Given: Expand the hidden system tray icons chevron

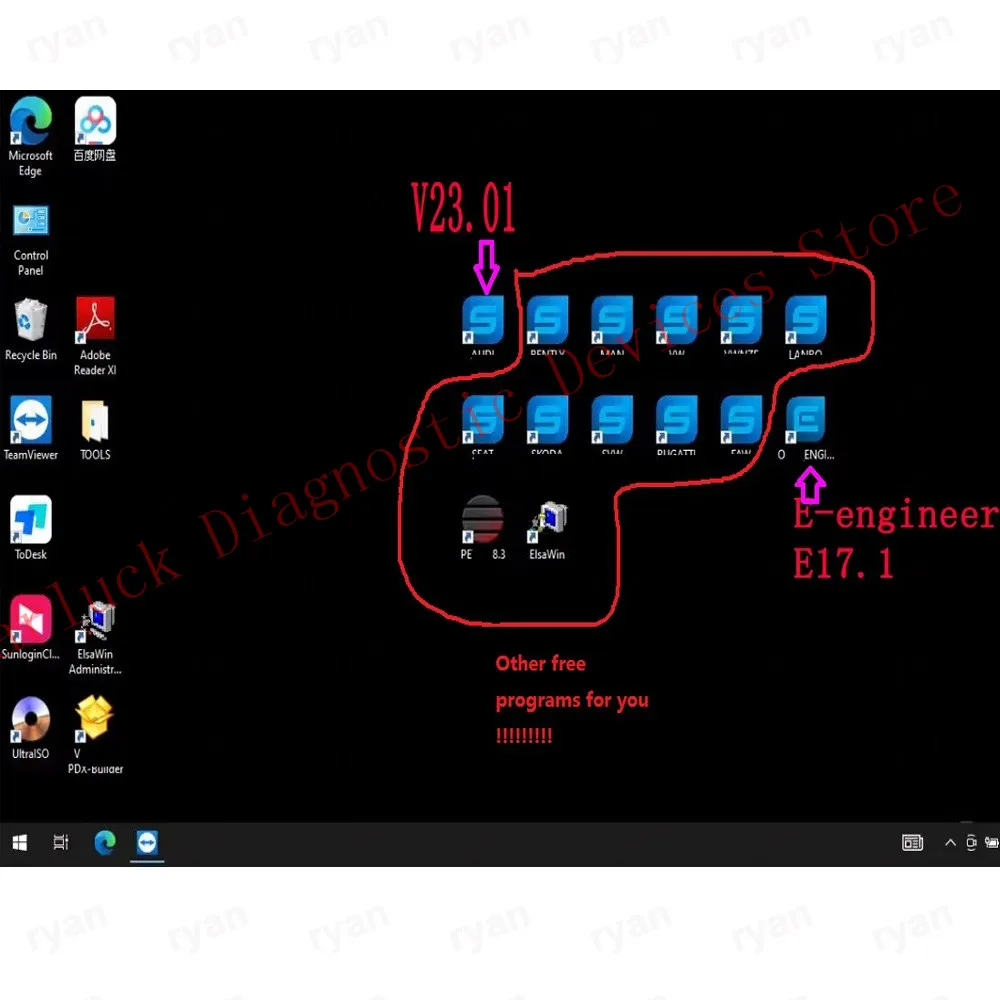Looking at the screenshot, I should [x=950, y=843].
